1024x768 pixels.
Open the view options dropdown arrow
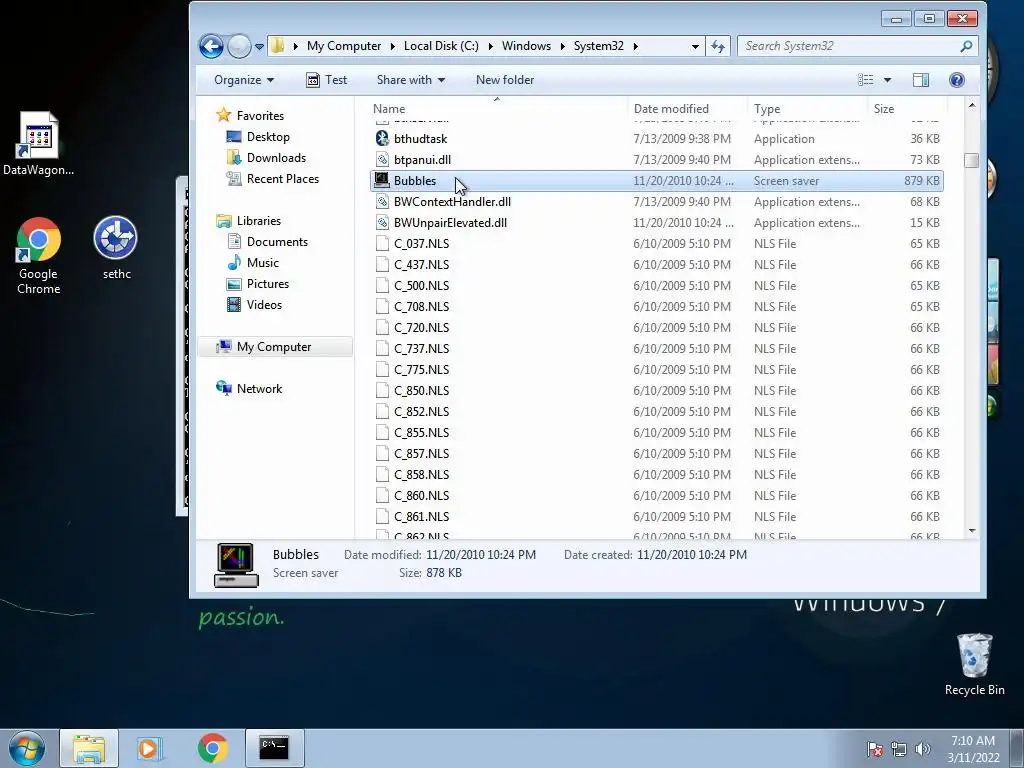(887, 80)
